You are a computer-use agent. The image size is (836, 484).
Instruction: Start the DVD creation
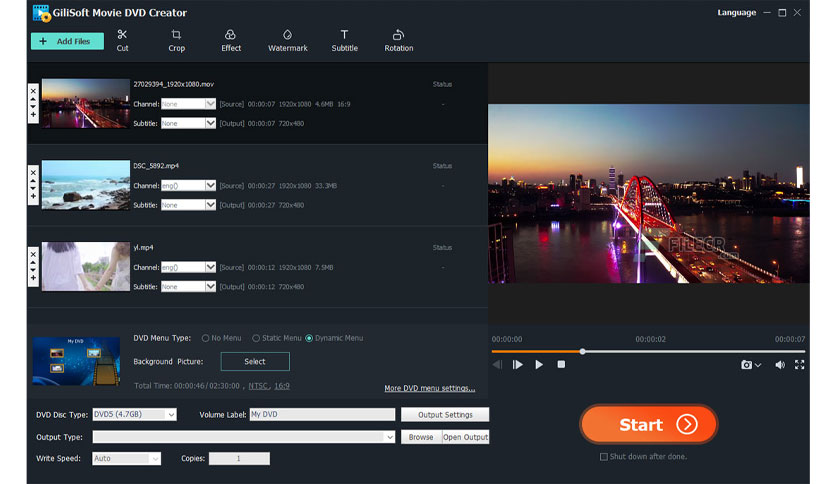(648, 424)
